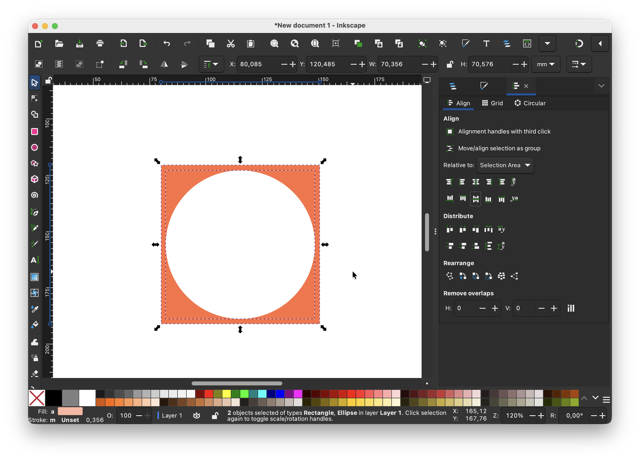Show the next palette row
Viewport: 640px width, 461px height.
(x=596, y=398)
